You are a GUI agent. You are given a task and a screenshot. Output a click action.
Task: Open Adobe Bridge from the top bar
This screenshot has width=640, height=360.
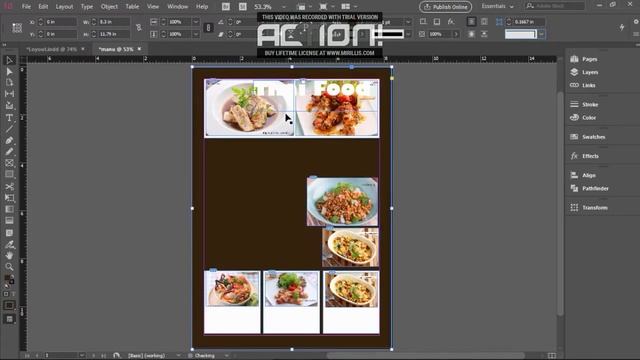click(226, 7)
